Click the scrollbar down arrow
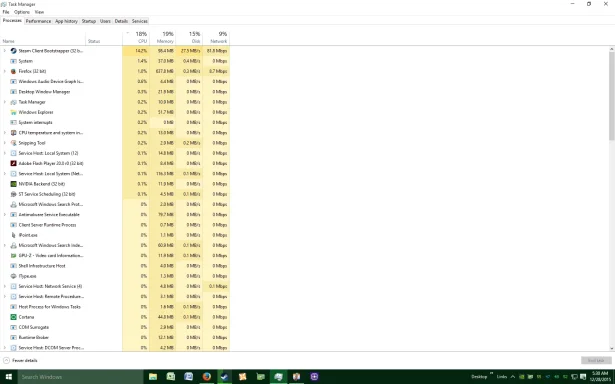This screenshot has width=615, height=384. [x=611, y=348]
